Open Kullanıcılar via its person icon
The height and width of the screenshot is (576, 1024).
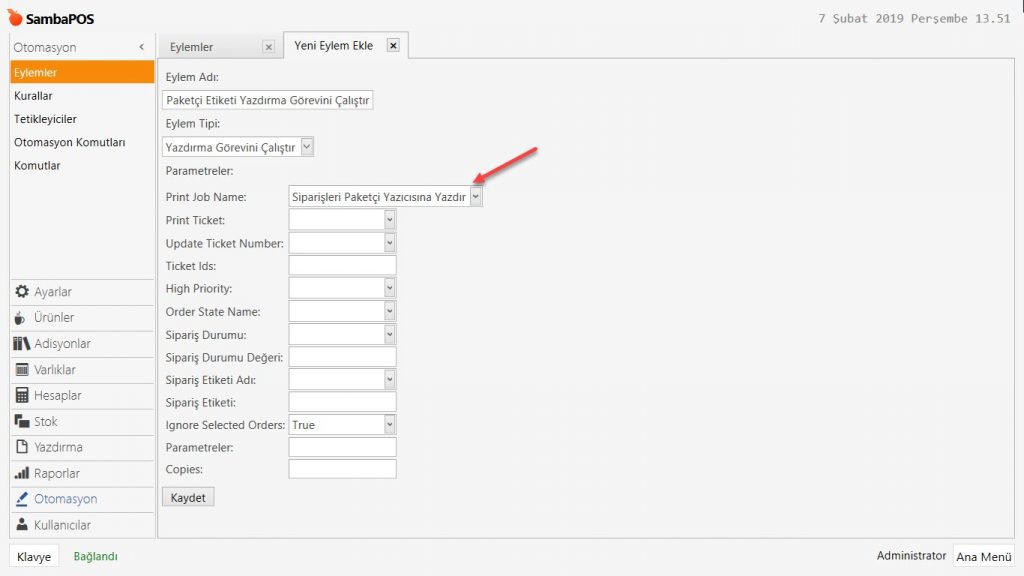pyautogui.click(x=22, y=526)
